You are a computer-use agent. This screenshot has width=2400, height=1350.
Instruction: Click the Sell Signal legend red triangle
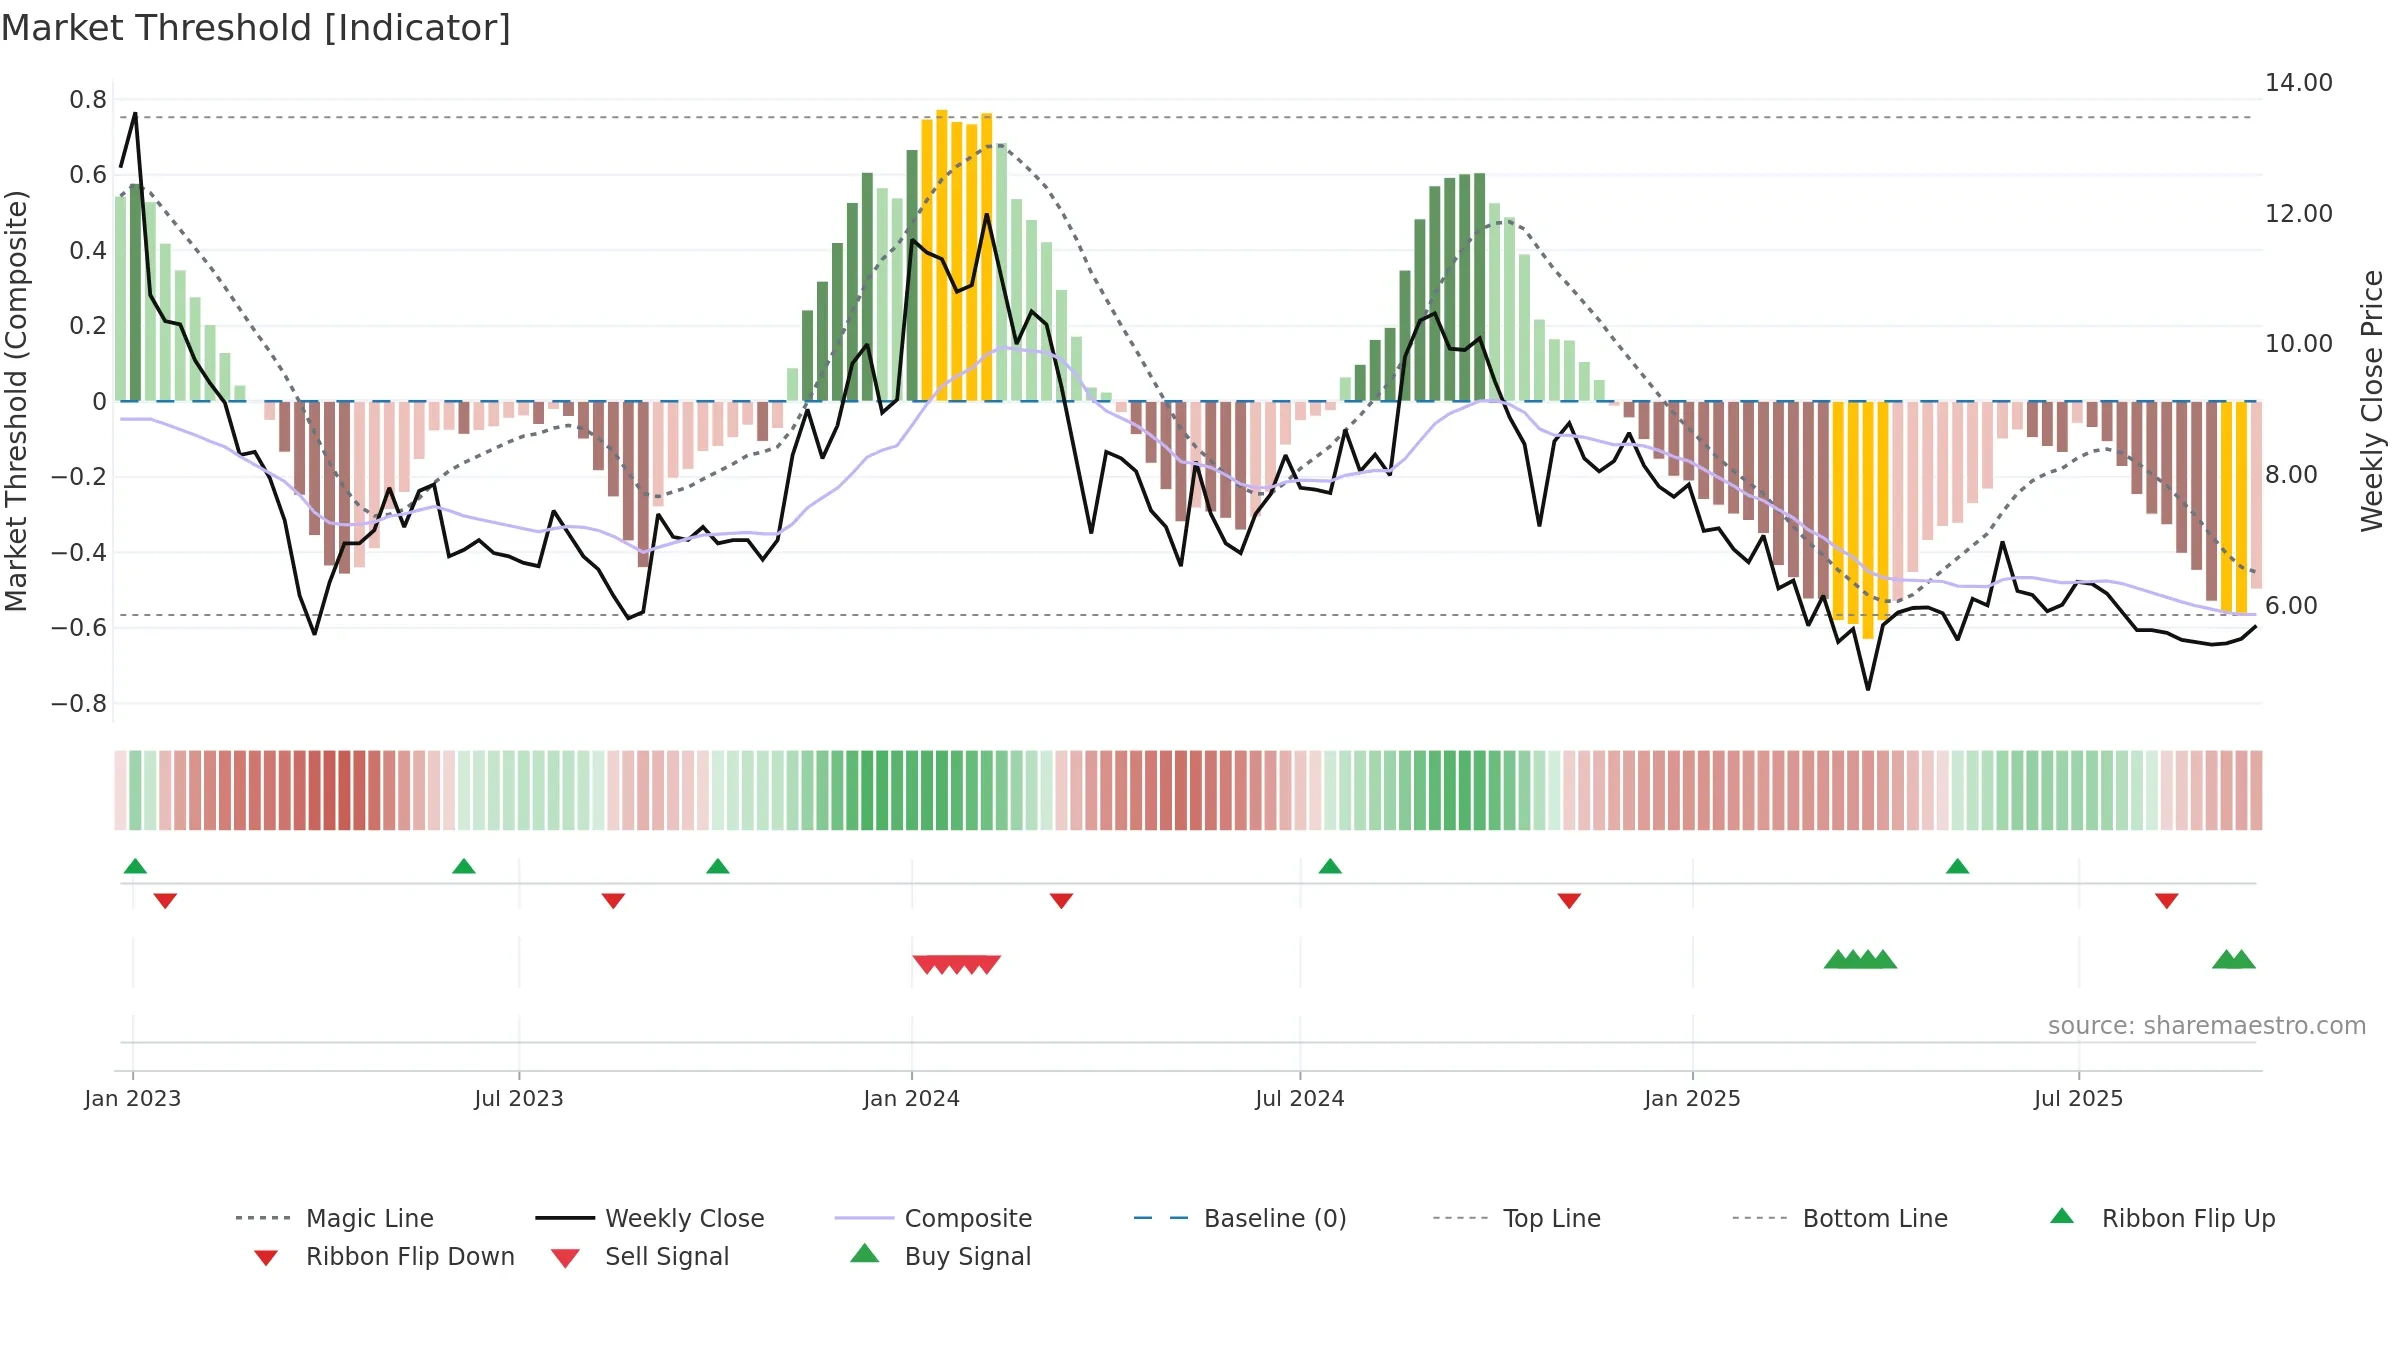565,1258
